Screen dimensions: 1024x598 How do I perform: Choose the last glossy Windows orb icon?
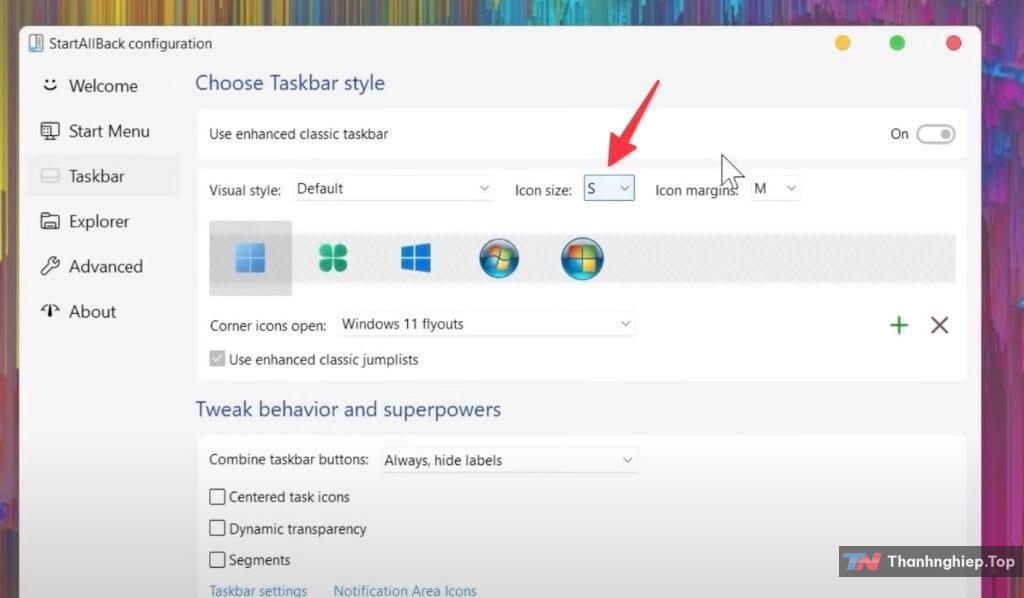[582, 258]
